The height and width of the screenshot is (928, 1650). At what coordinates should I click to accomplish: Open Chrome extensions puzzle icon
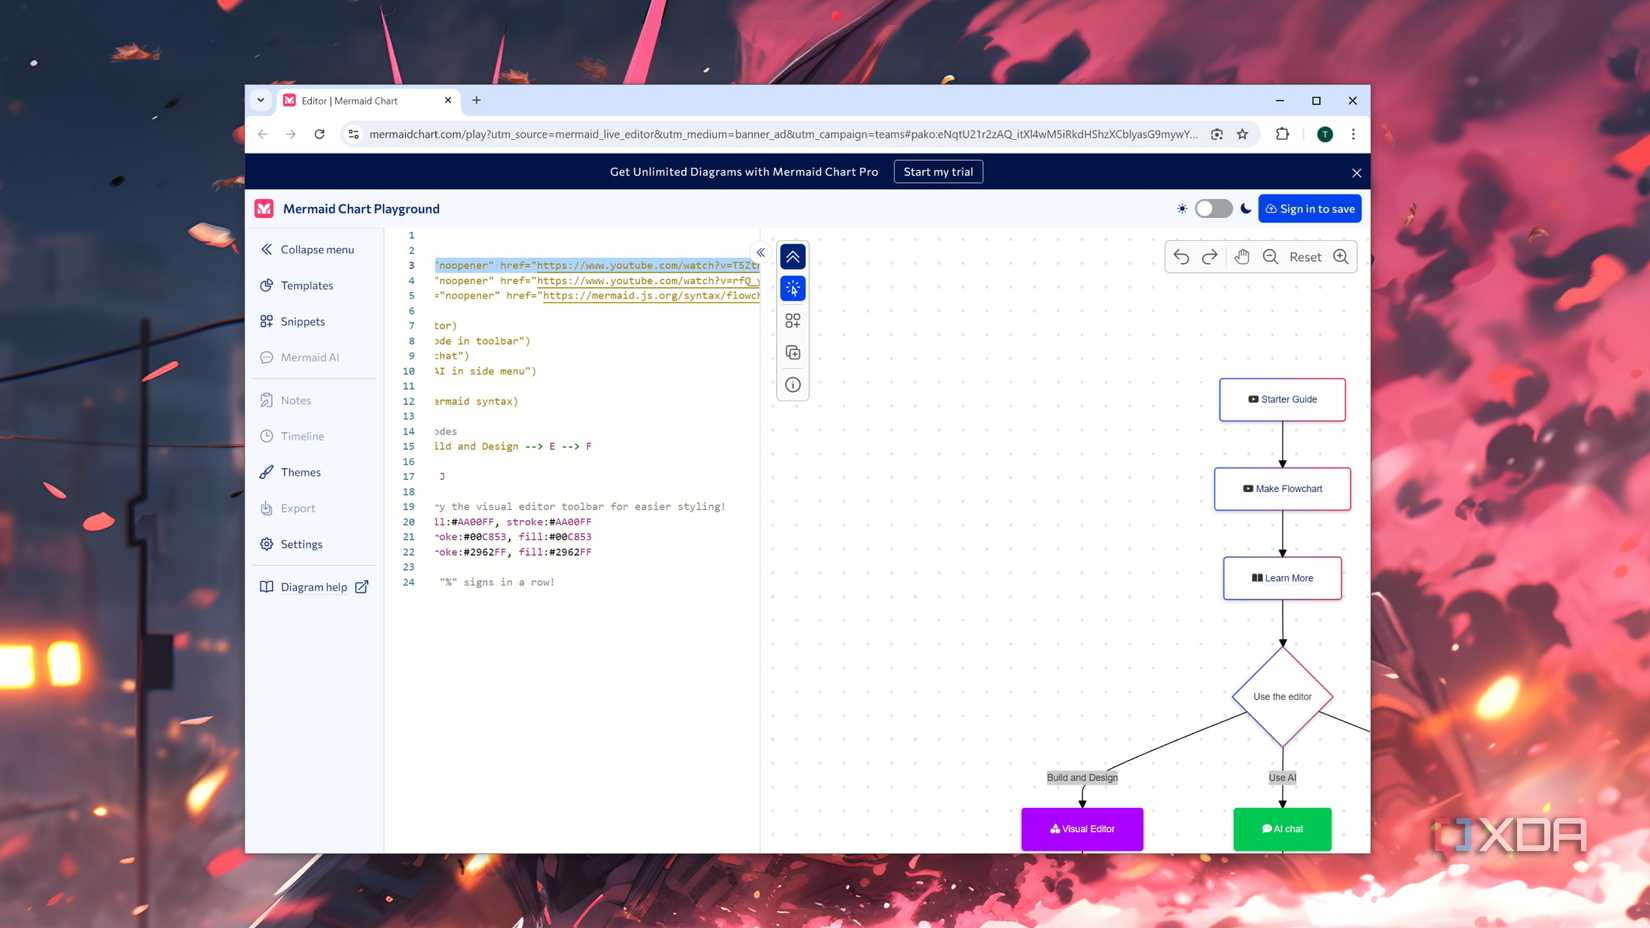(1282, 134)
